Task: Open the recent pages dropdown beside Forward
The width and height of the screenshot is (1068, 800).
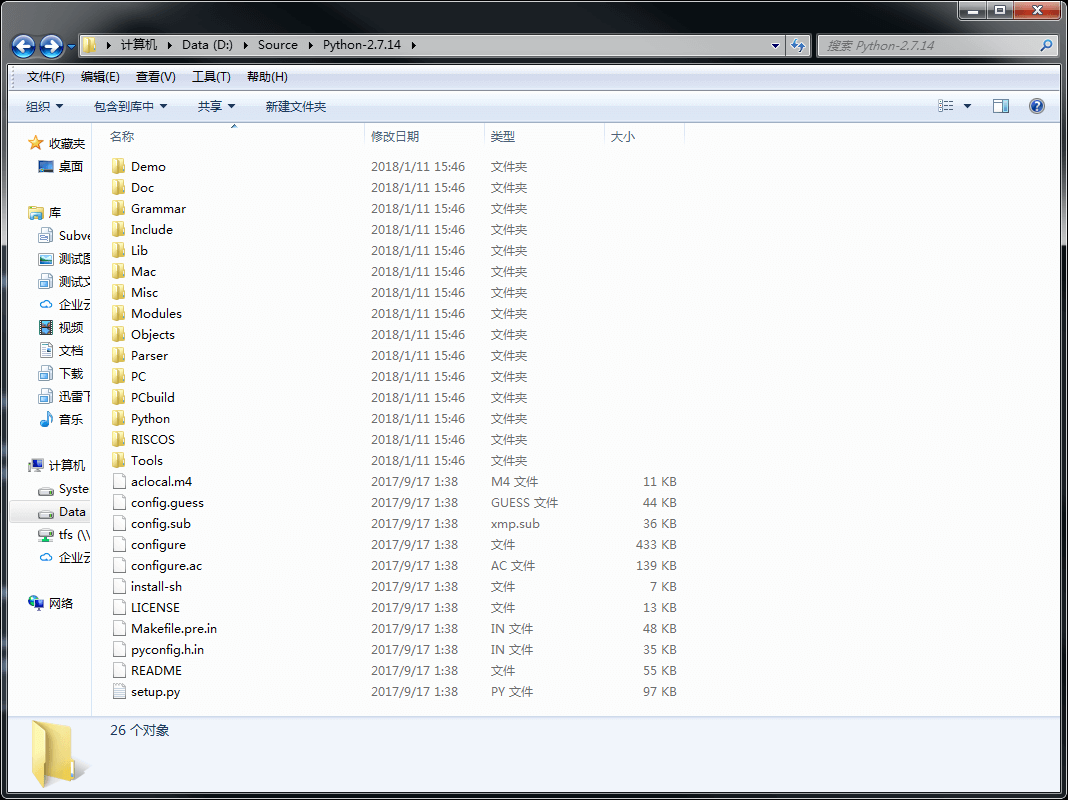Action: (x=71, y=46)
